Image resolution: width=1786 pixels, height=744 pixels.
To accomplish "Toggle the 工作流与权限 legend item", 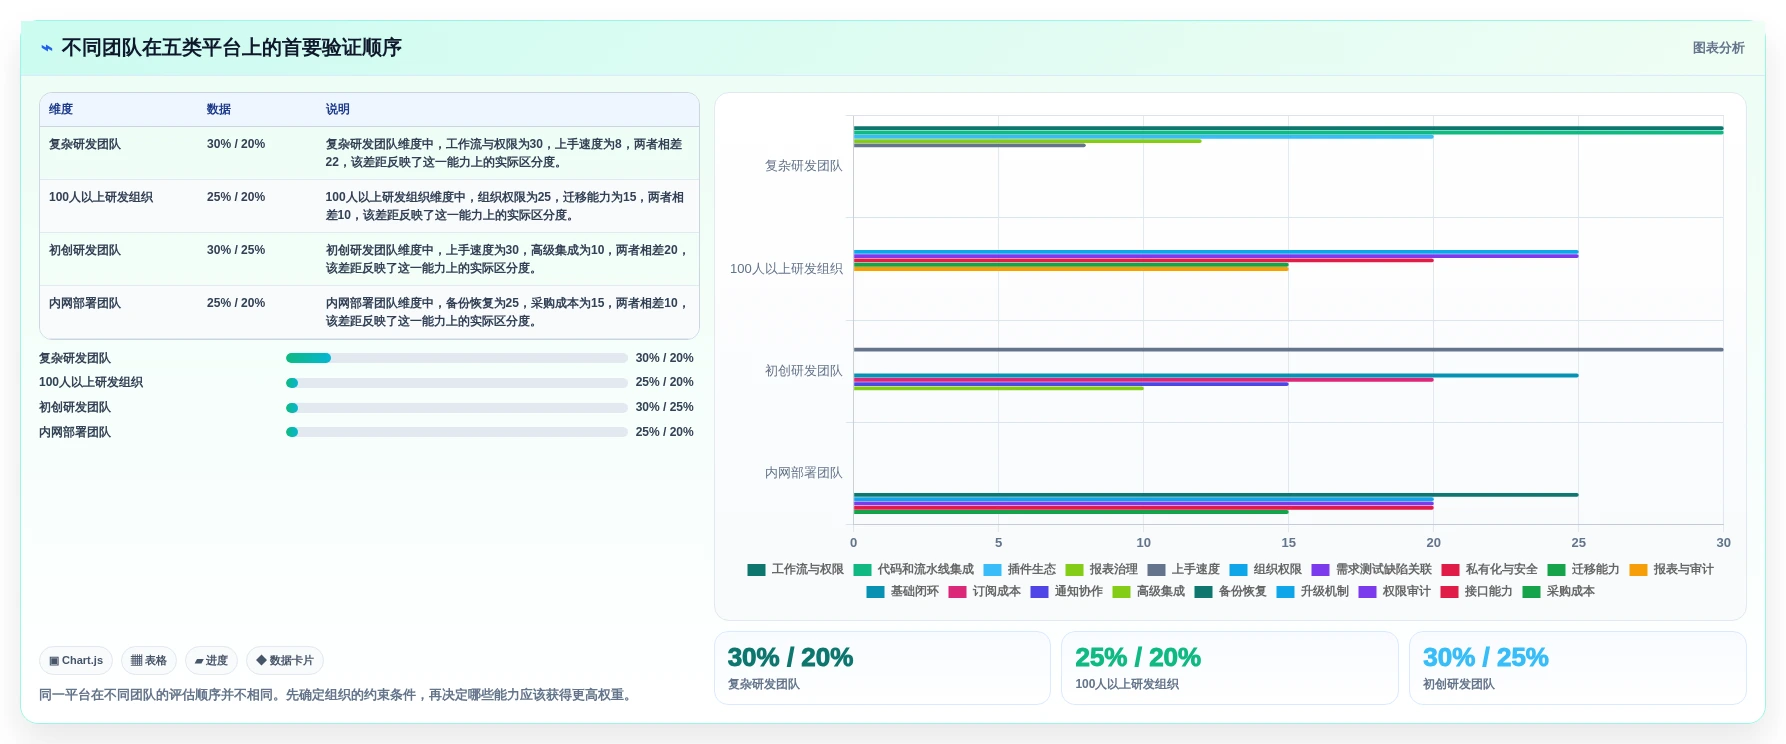I will 796,569.
